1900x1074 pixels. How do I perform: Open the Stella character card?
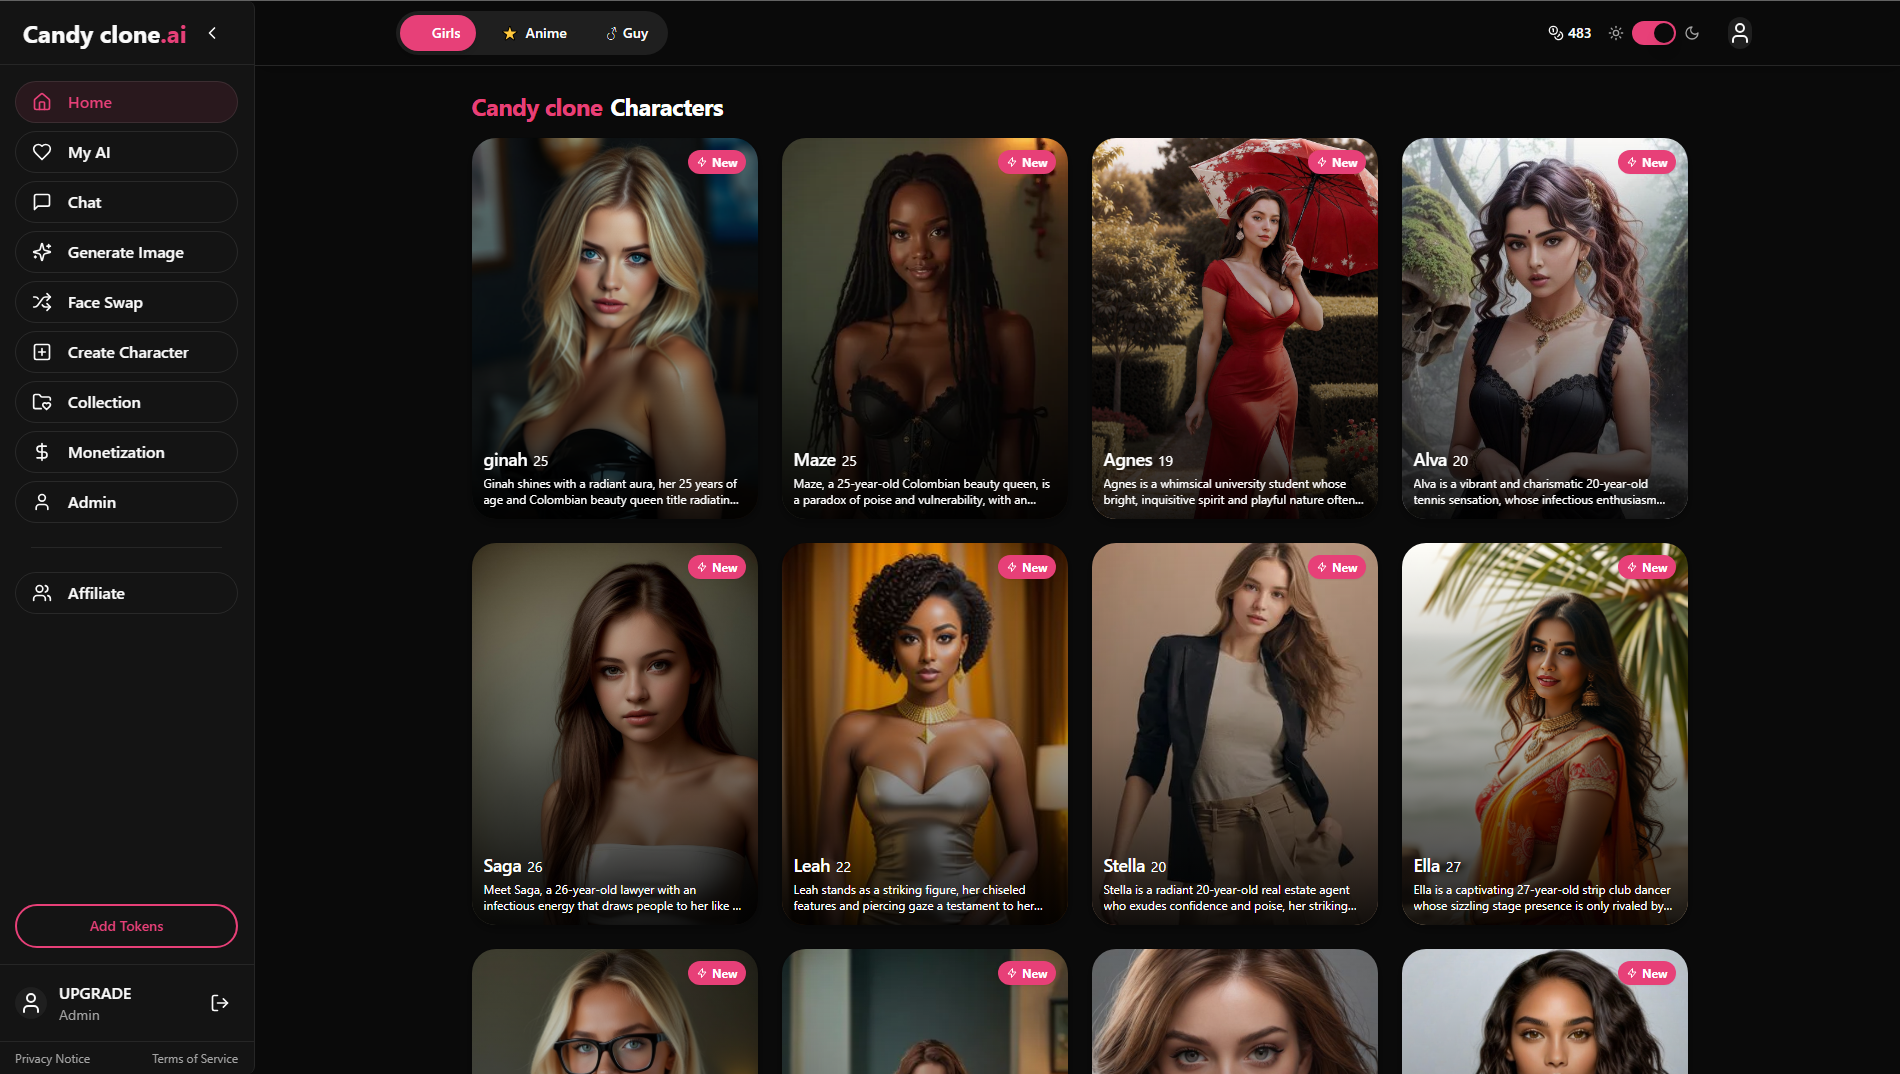point(1234,733)
